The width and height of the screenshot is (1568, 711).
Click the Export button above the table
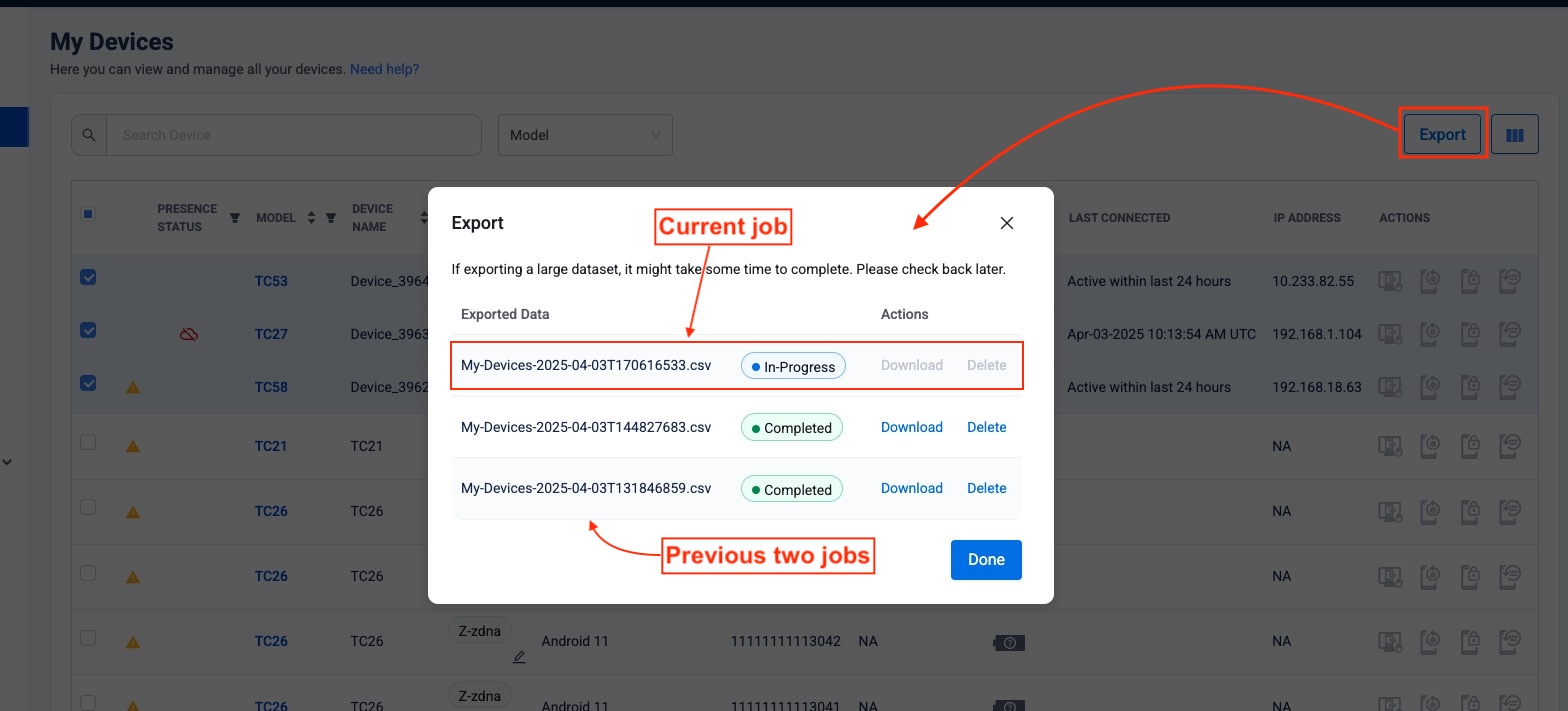[1442, 135]
